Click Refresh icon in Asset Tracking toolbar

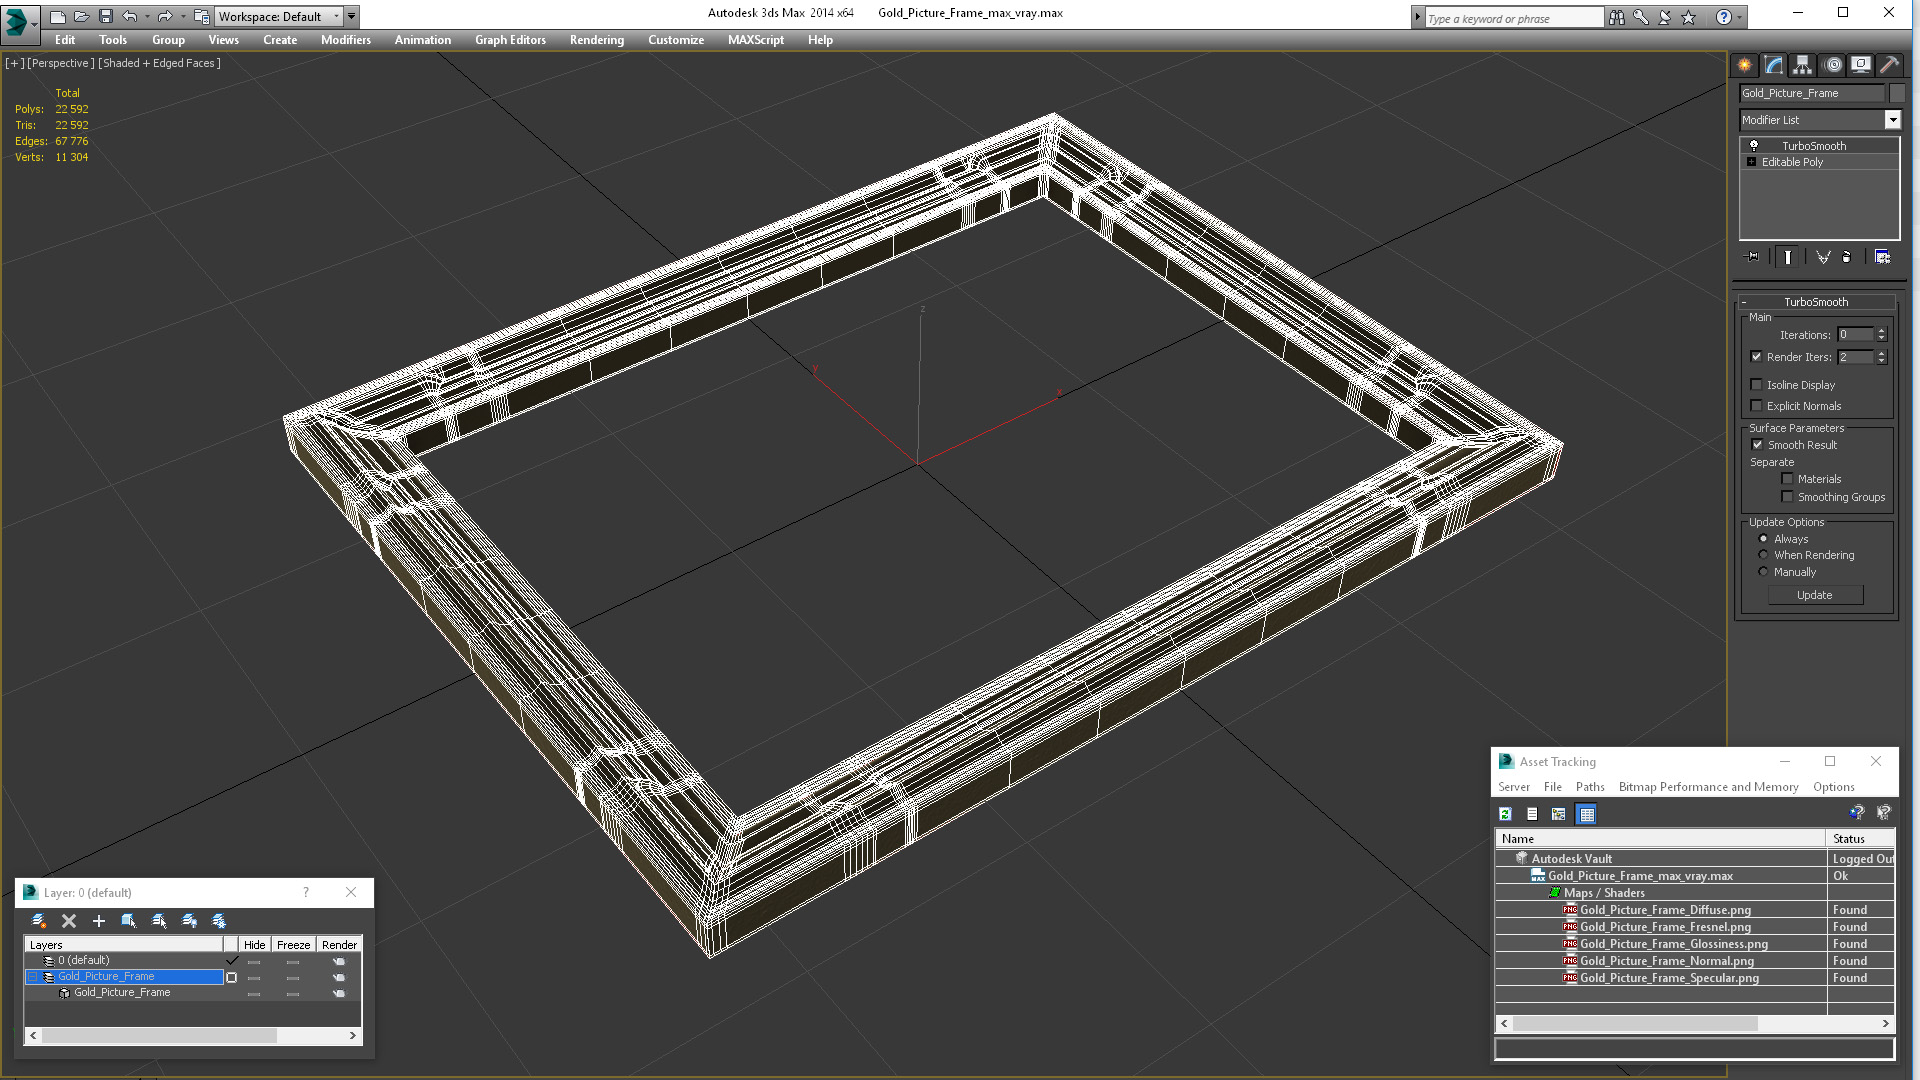coord(1505,814)
